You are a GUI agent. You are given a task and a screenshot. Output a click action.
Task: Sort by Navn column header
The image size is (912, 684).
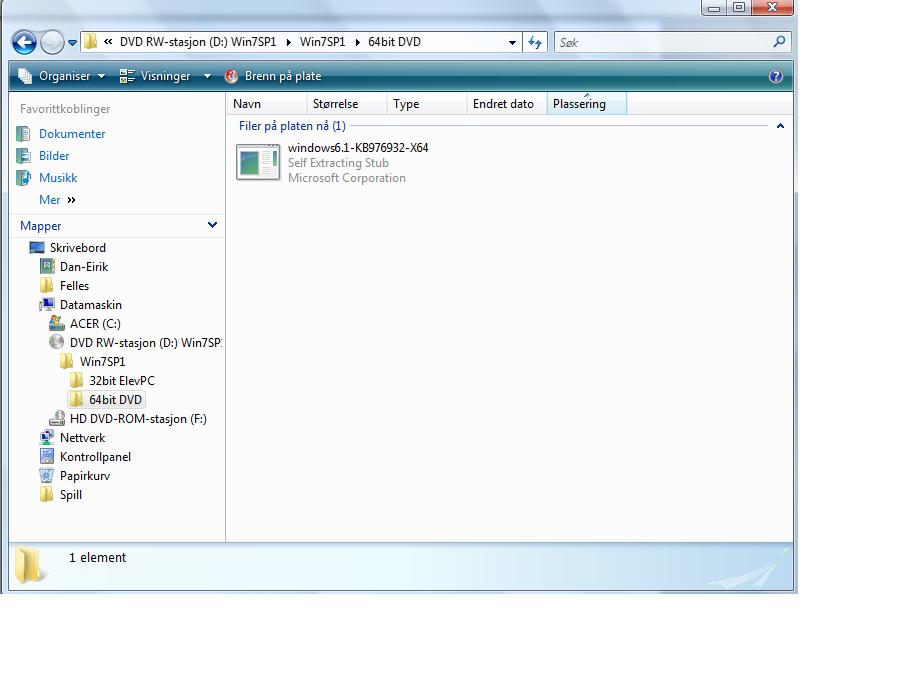click(x=266, y=104)
